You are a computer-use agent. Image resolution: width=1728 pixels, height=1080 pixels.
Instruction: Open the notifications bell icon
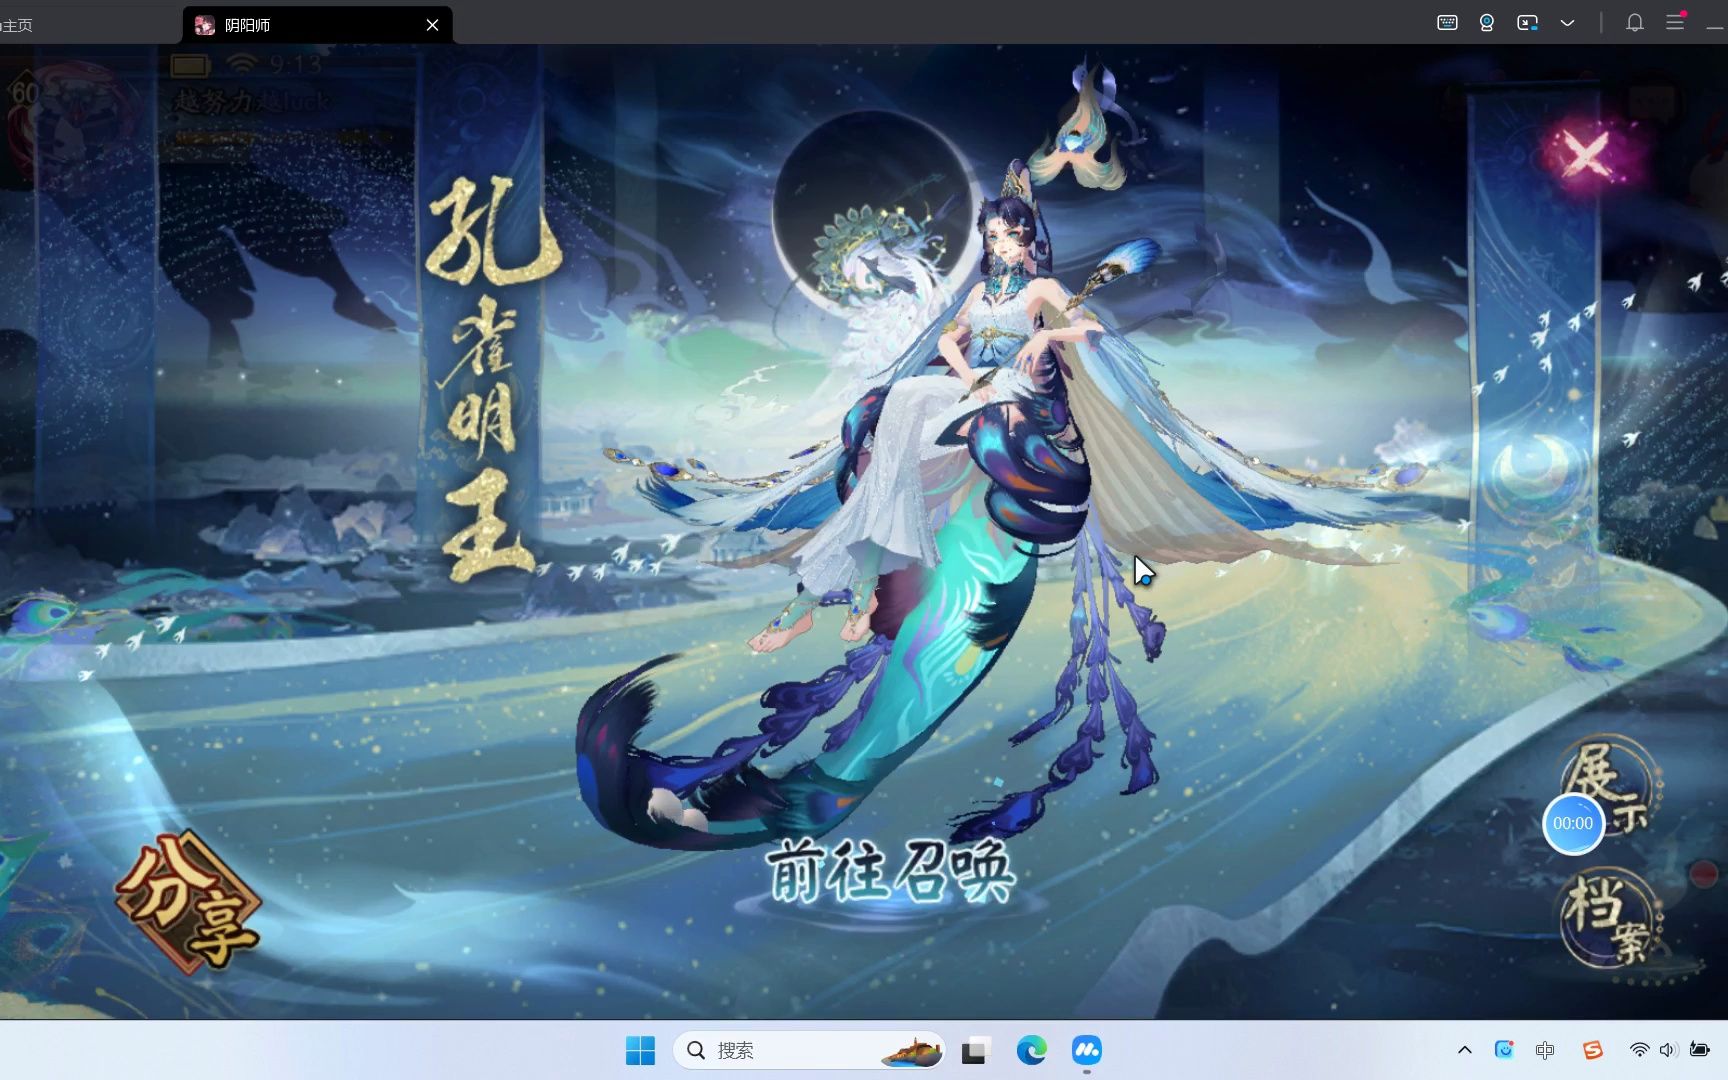pos(1635,23)
